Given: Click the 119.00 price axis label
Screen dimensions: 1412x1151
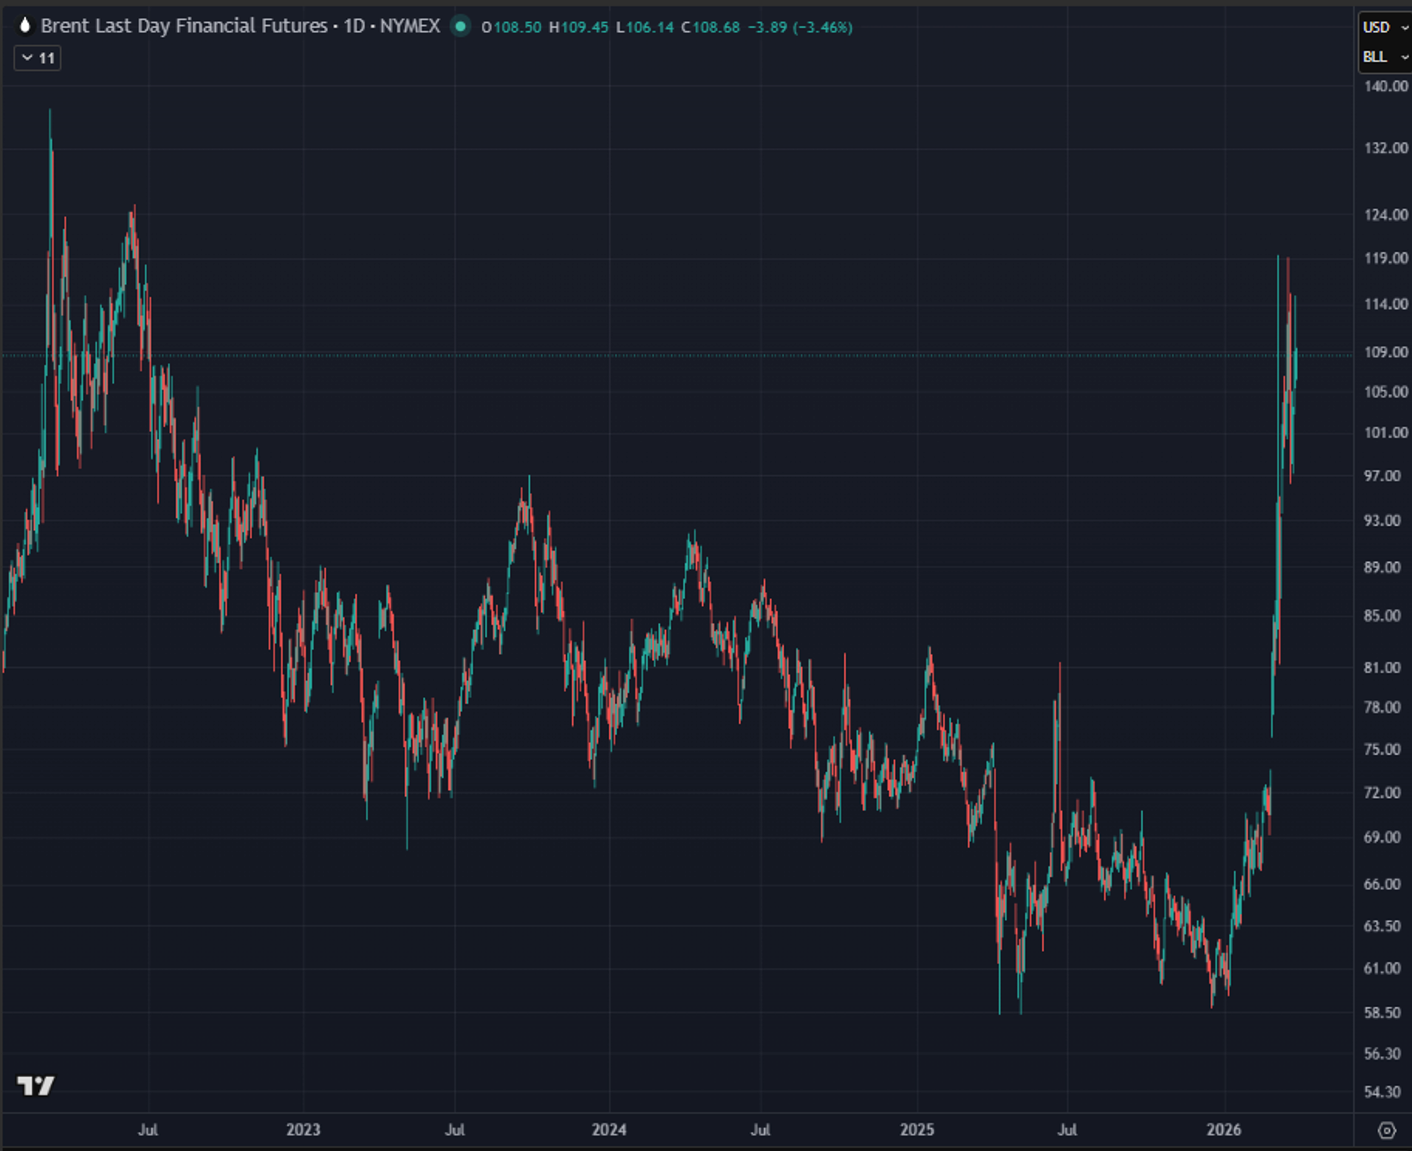Looking at the screenshot, I should coord(1386,258).
